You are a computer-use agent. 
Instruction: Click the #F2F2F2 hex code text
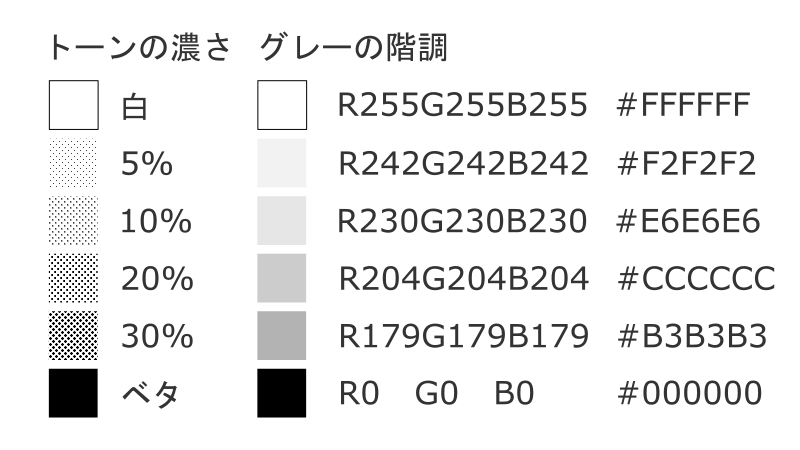click(686, 164)
